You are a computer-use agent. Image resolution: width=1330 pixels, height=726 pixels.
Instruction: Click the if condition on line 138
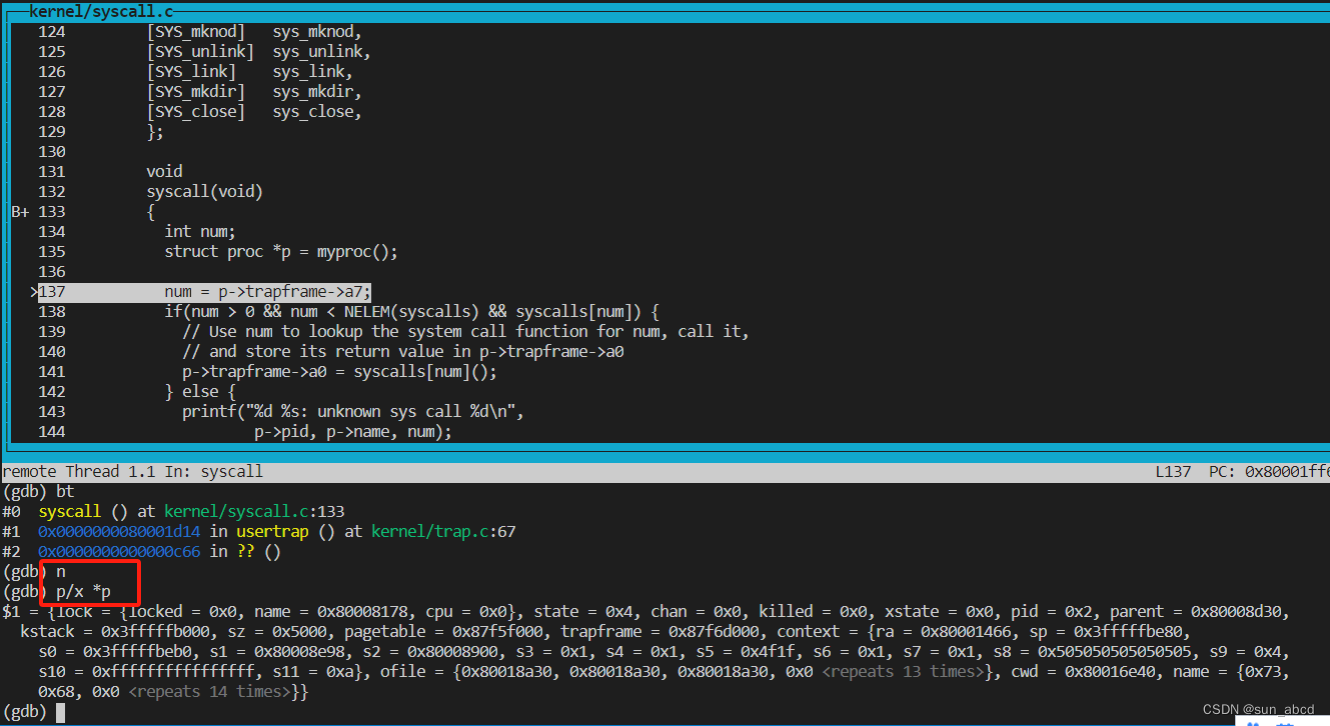[x=412, y=312]
